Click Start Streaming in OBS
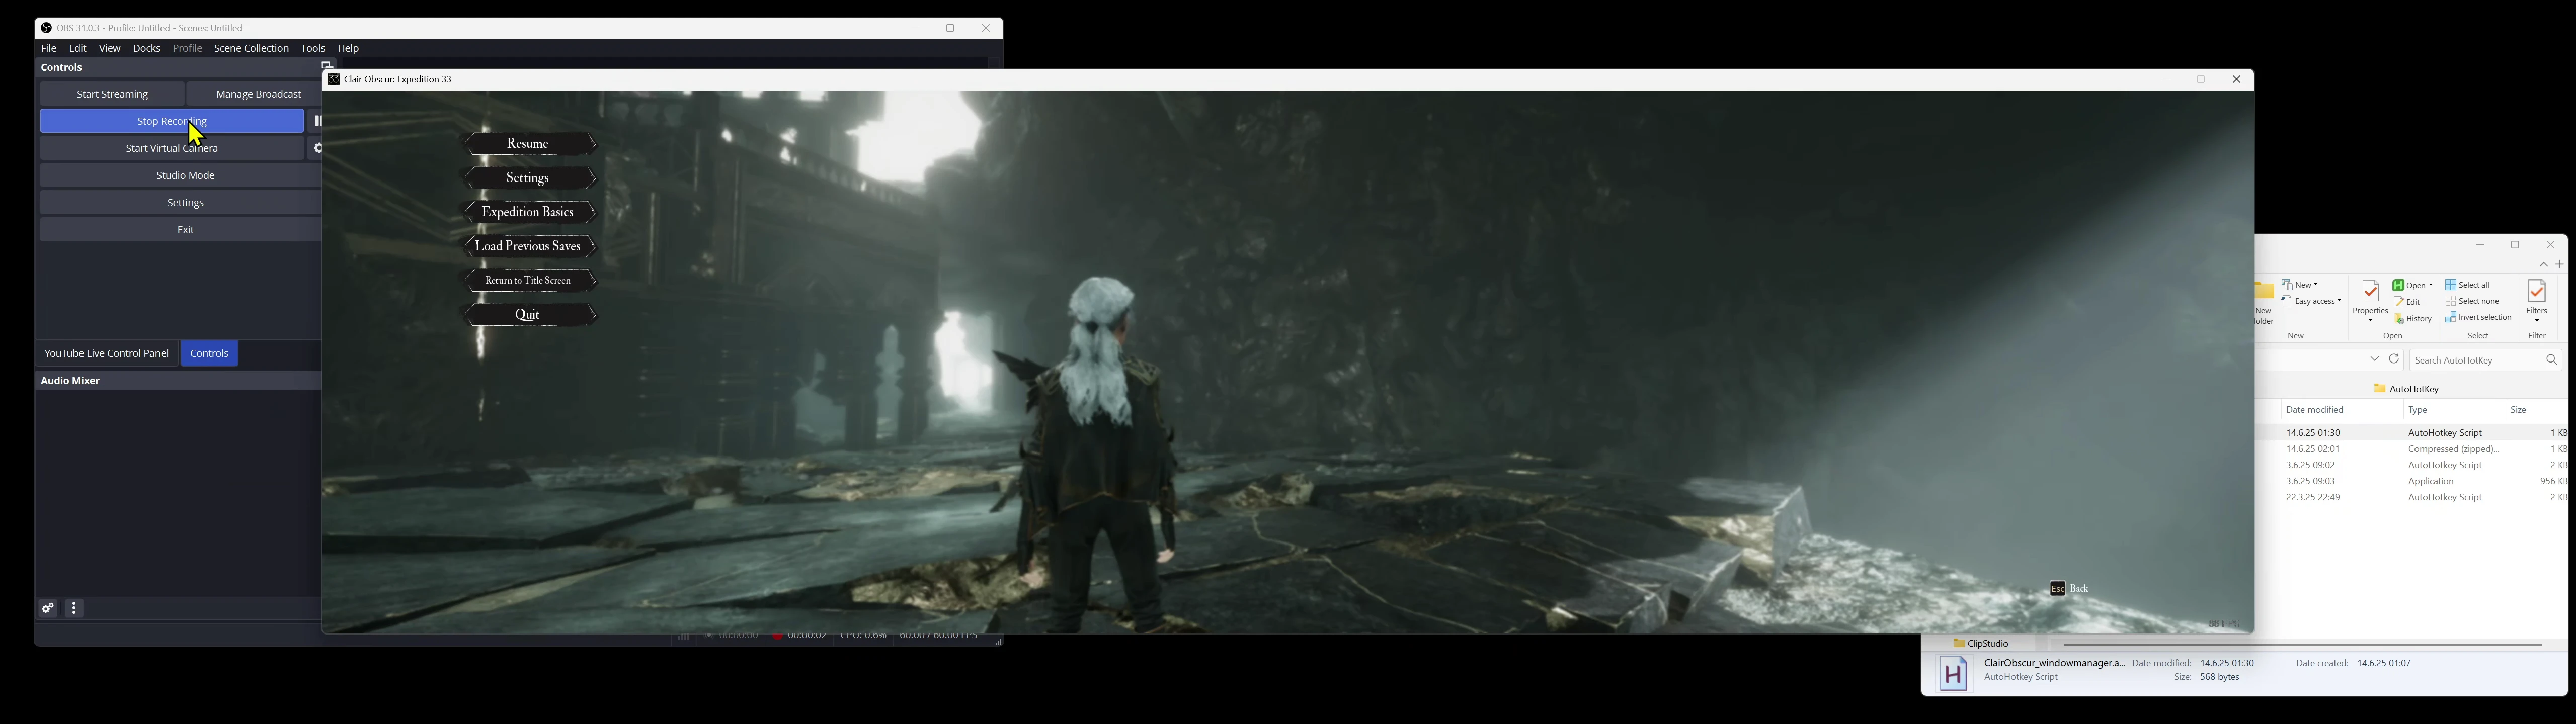This screenshot has width=2576, height=724. click(x=112, y=94)
